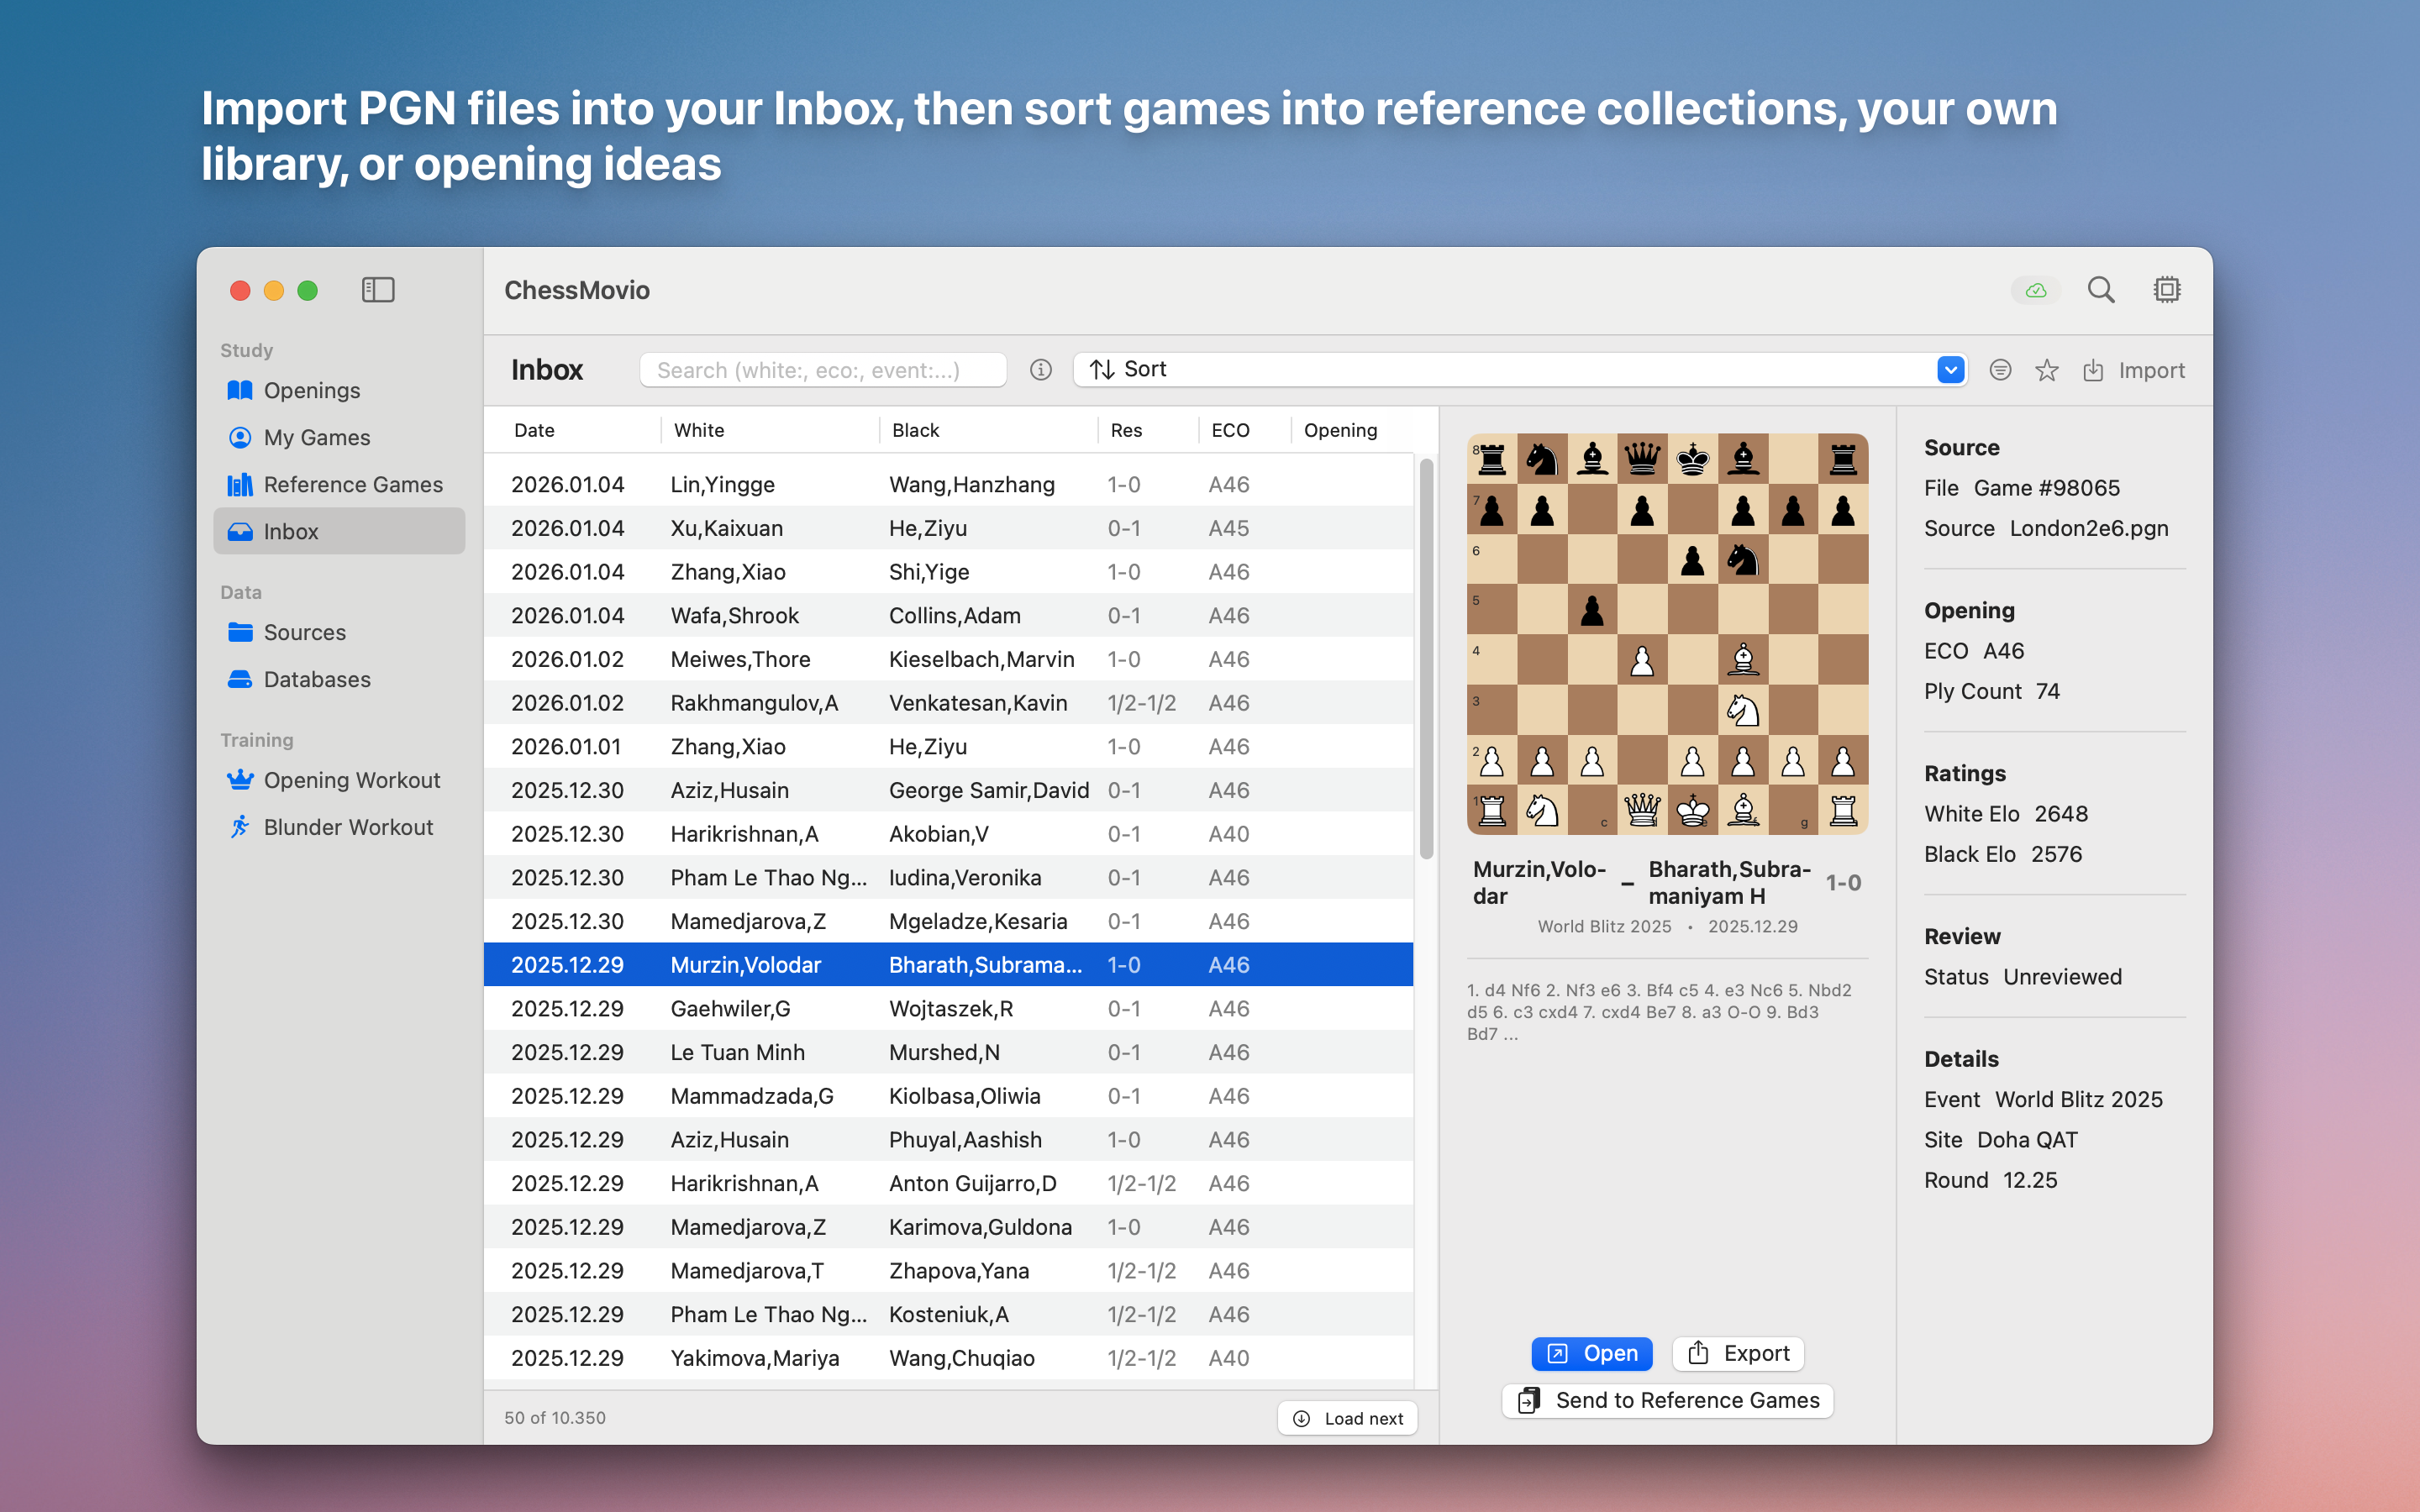Toggle the round filter icon near the star
The image size is (2420, 1512).
point(2000,370)
